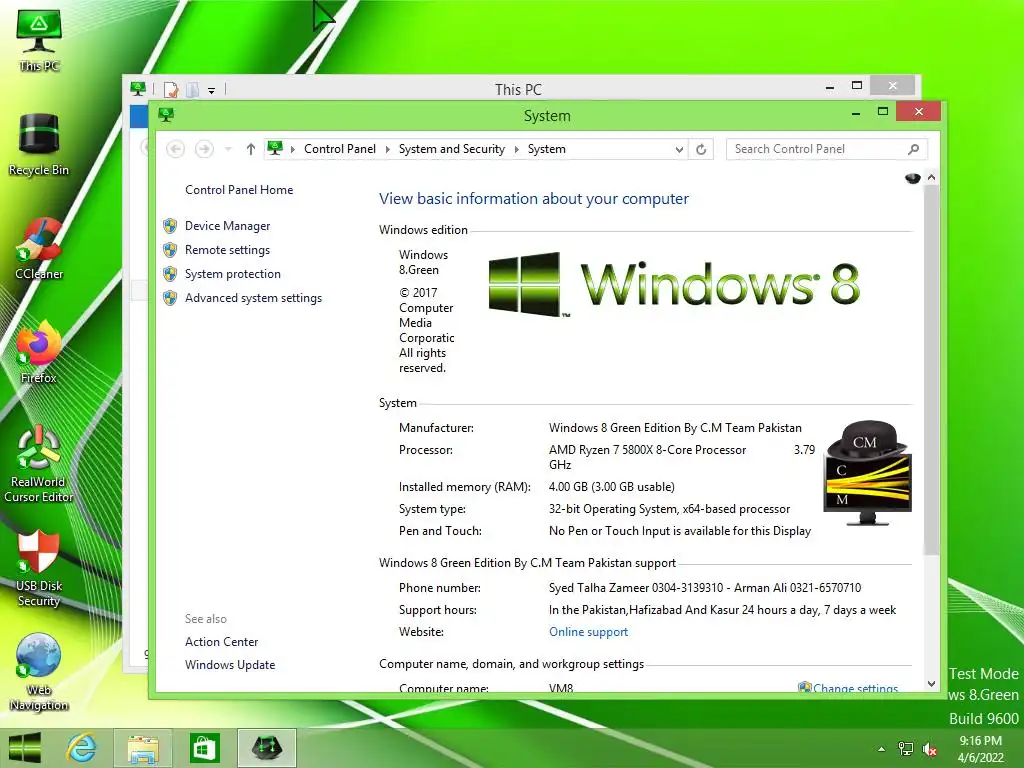
Task: Open the Store app on taskbar
Action: [x=204, y=748]
